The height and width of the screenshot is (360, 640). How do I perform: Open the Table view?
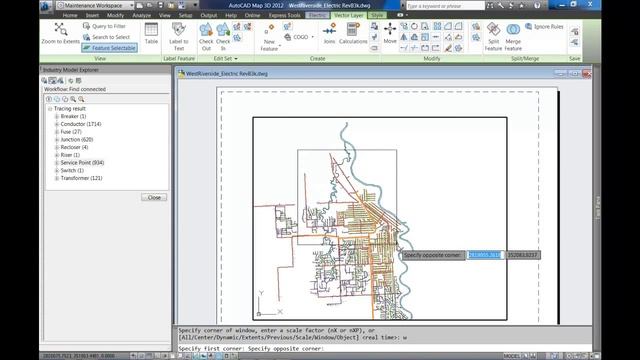point(151,33)
